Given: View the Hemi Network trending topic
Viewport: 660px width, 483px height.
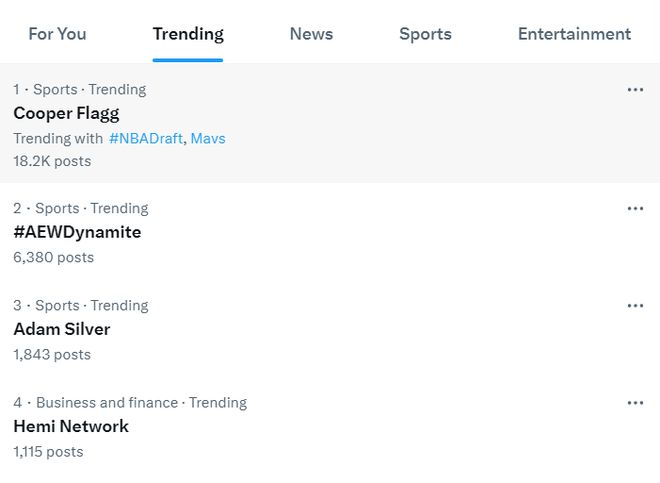Looking at the screenshot, I should [x=71, y=426].
